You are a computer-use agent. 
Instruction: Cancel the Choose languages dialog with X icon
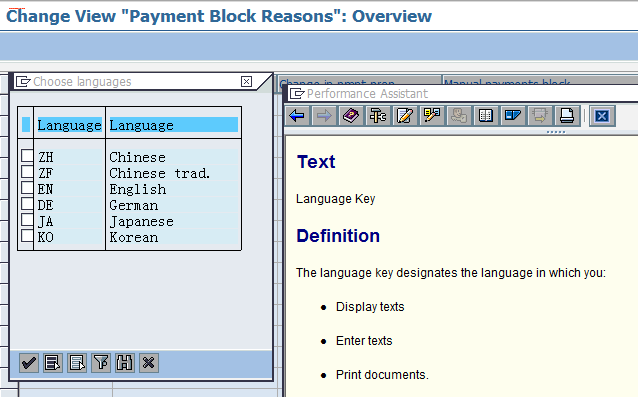(149, 362)
